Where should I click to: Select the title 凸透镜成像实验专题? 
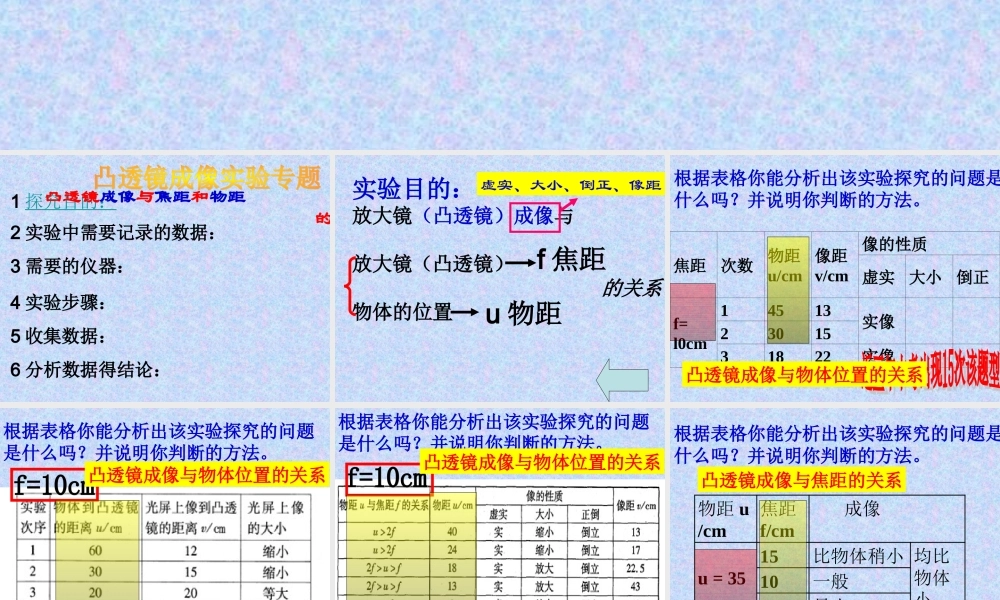pyautogui.click(x=207, y=177)
